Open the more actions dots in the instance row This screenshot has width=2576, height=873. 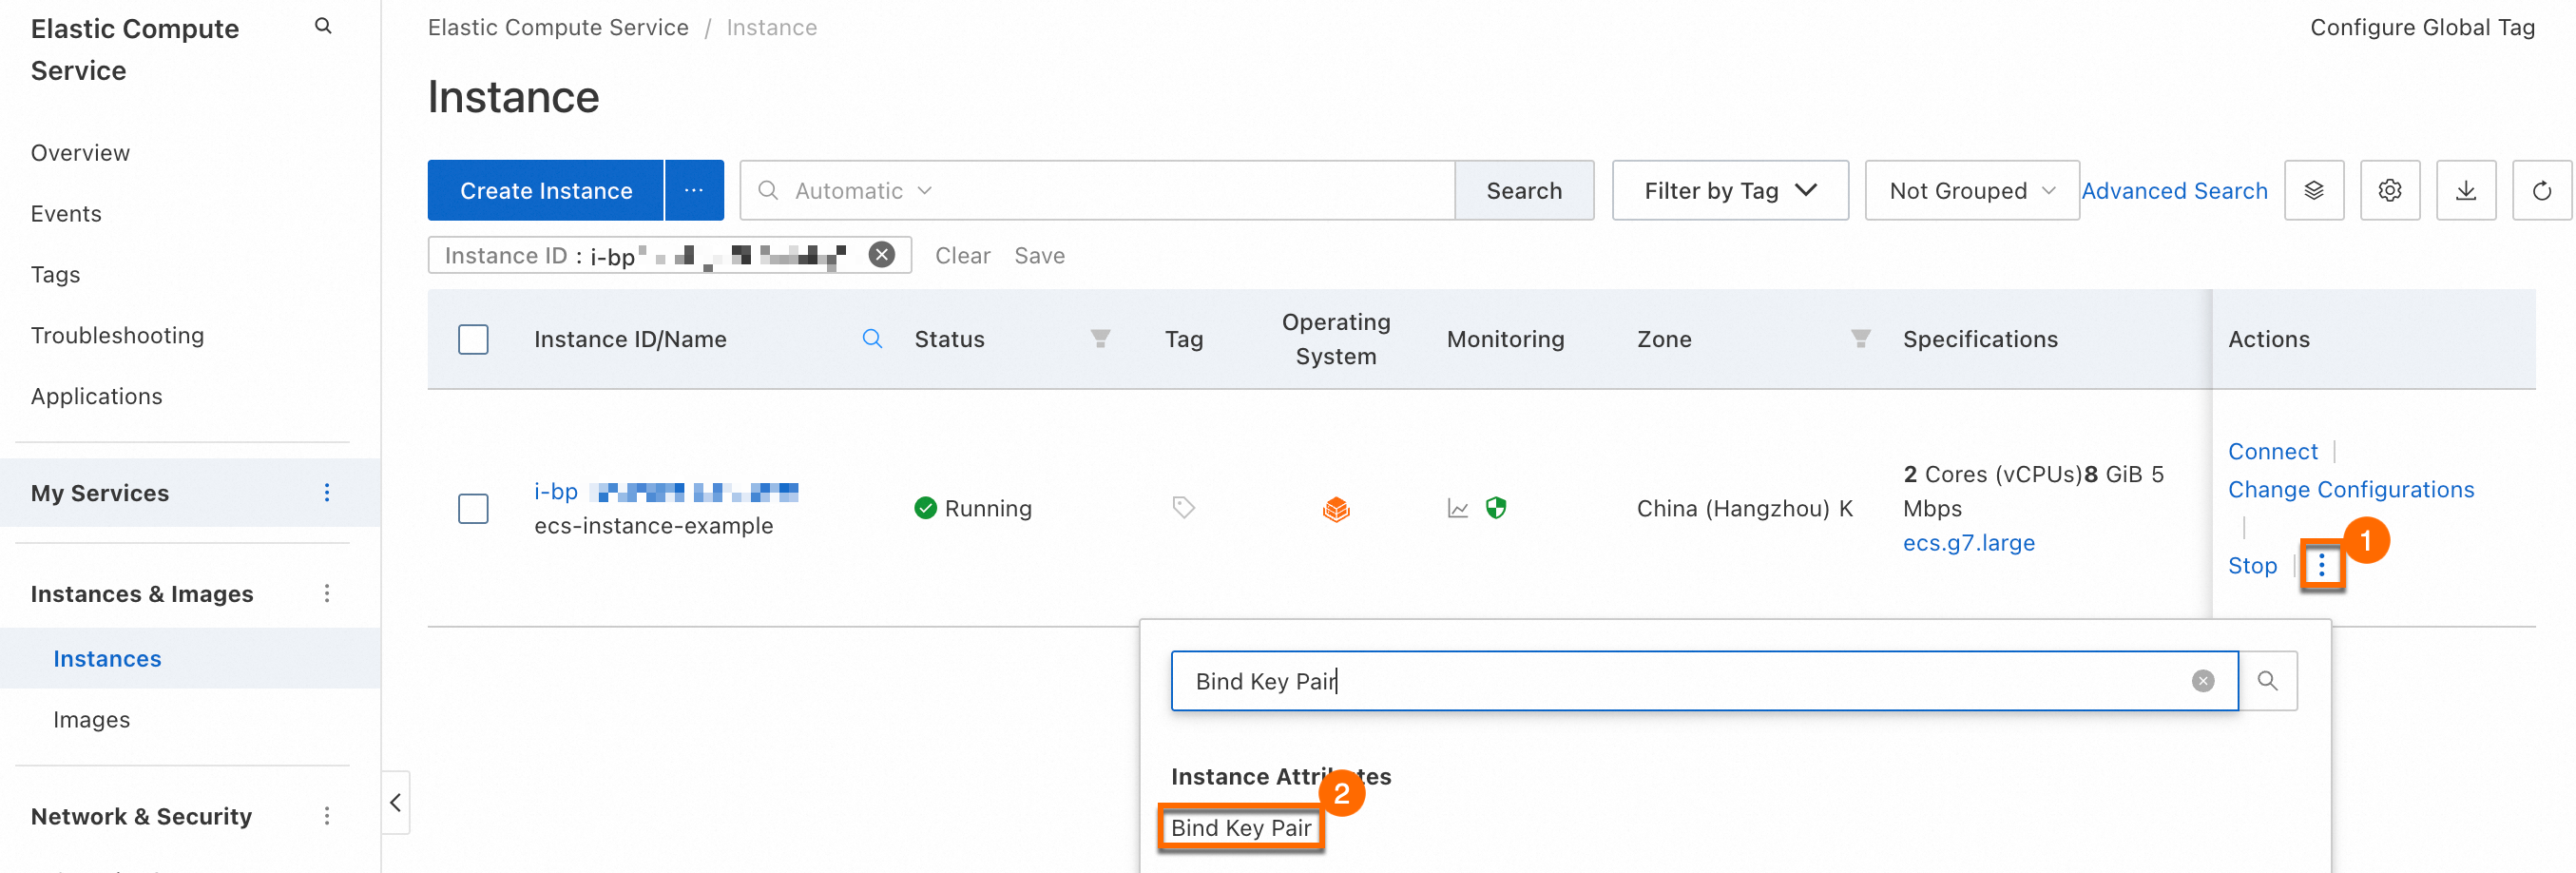[2322, 566]
